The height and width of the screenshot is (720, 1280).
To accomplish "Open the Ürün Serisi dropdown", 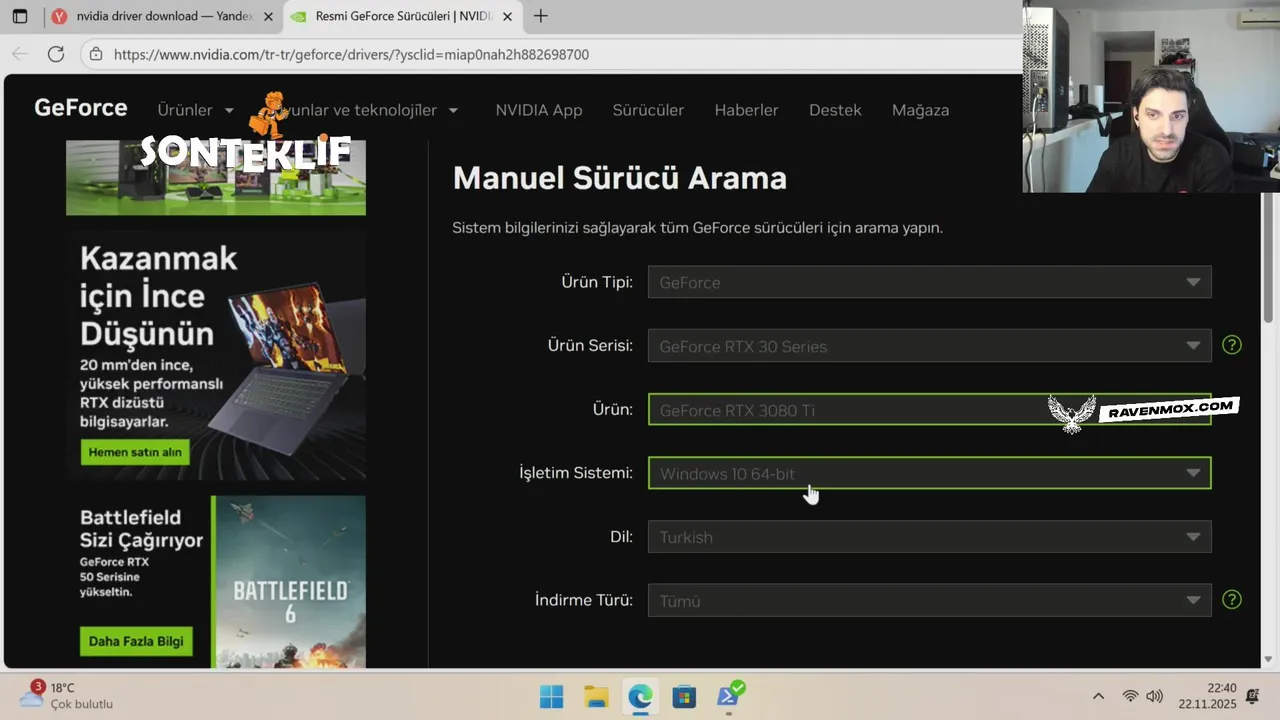I will click(929, 346).
